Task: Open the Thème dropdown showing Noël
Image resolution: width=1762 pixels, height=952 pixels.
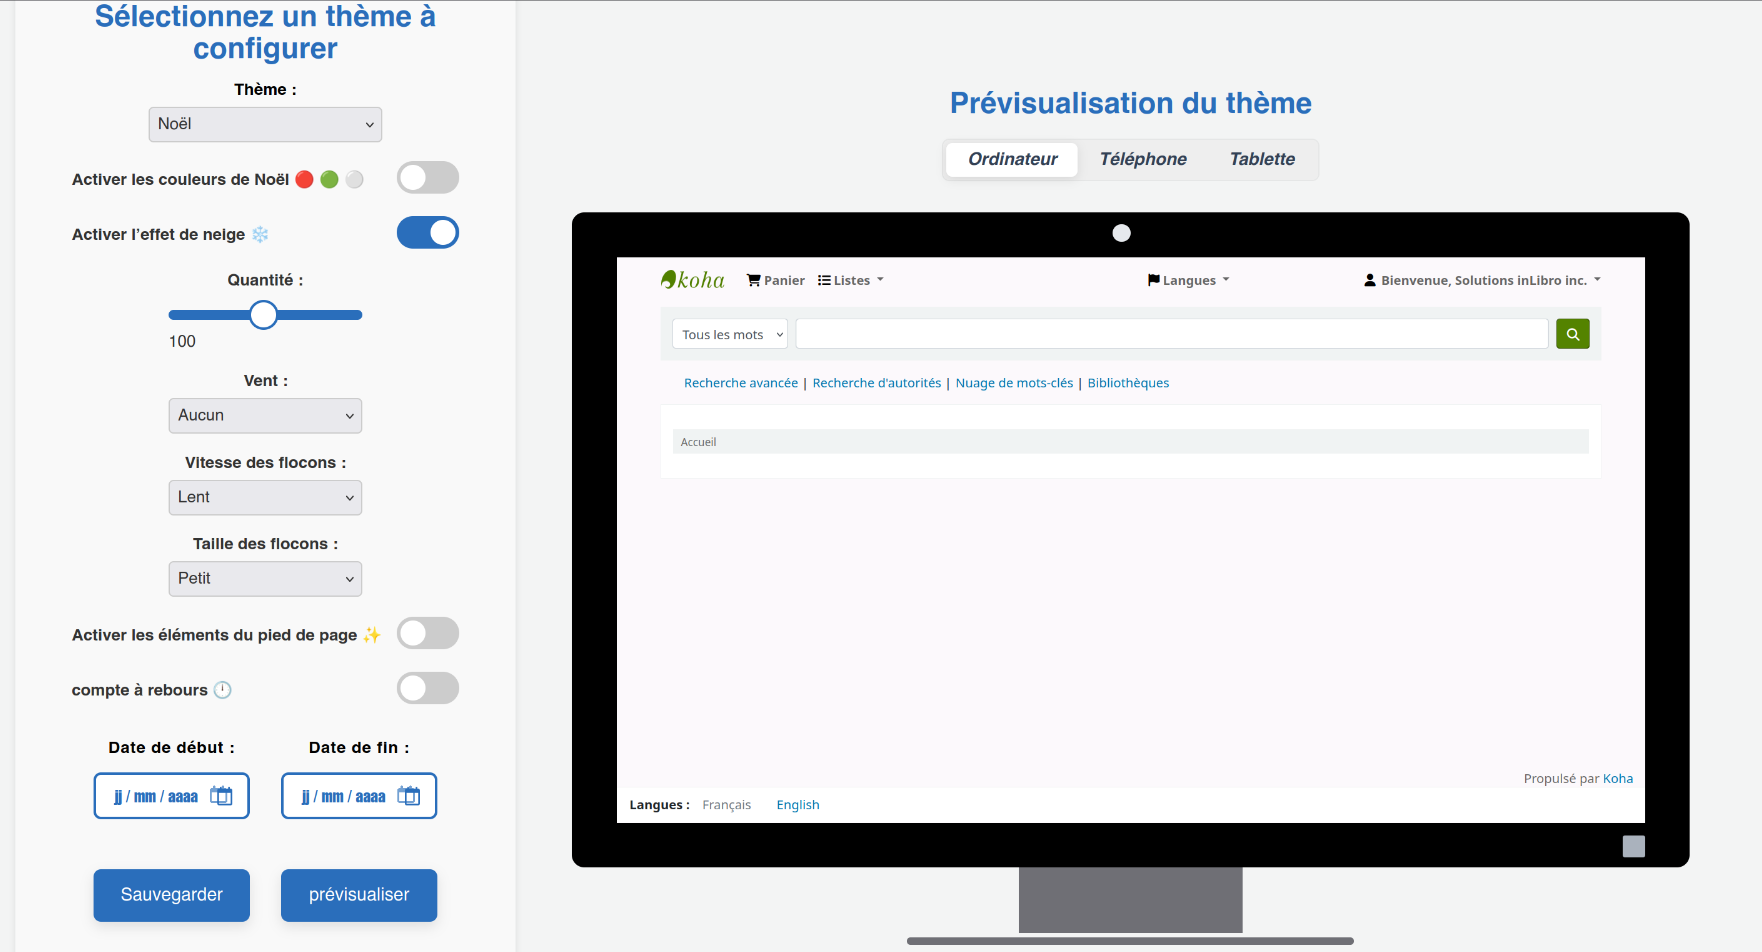Action: click(x=265, y=124)
